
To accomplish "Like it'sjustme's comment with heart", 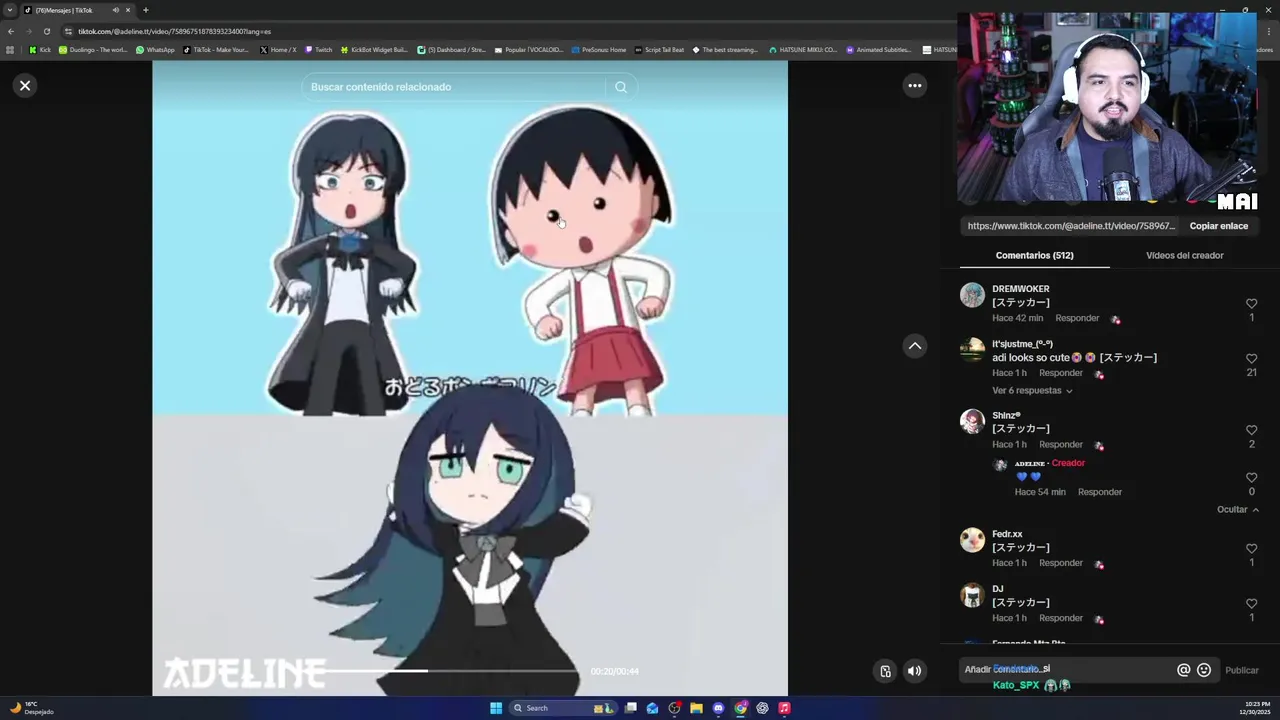I will 1251,358.
